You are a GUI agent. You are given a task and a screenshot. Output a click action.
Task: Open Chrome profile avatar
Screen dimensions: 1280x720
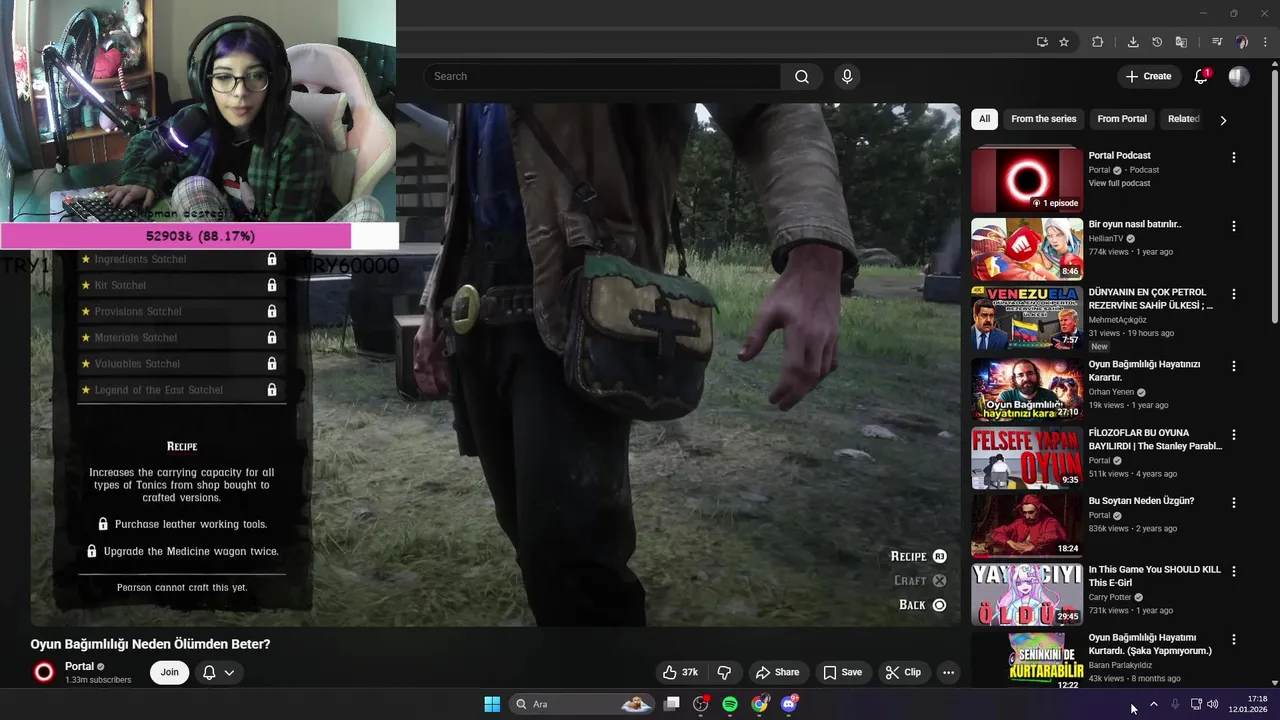(1241, 42)
